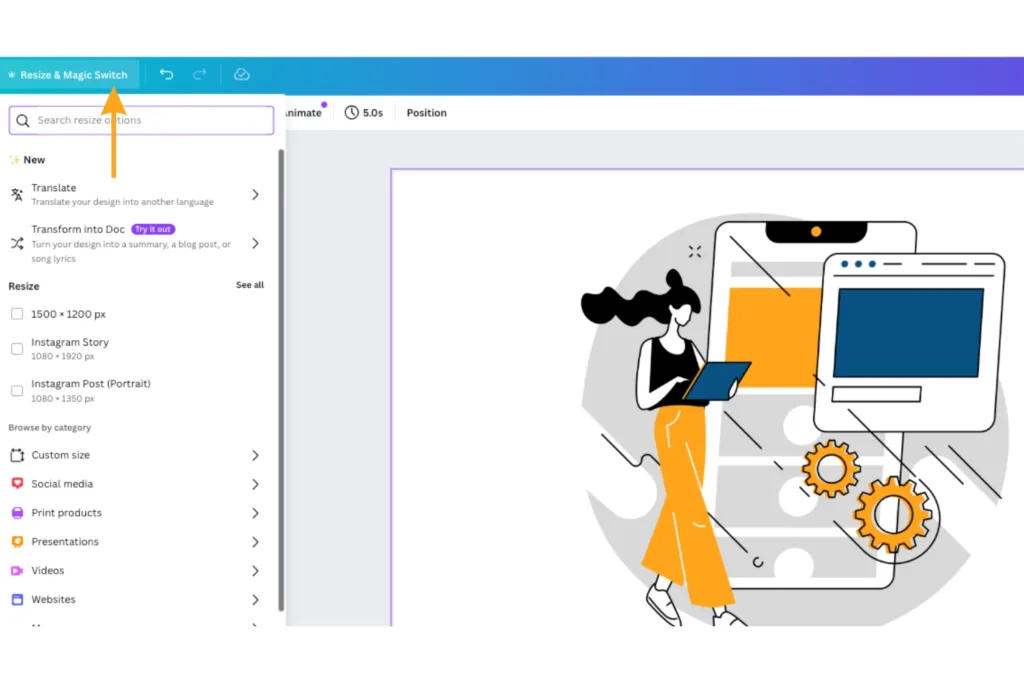Click the cloud save status icon

pos(240,74)
